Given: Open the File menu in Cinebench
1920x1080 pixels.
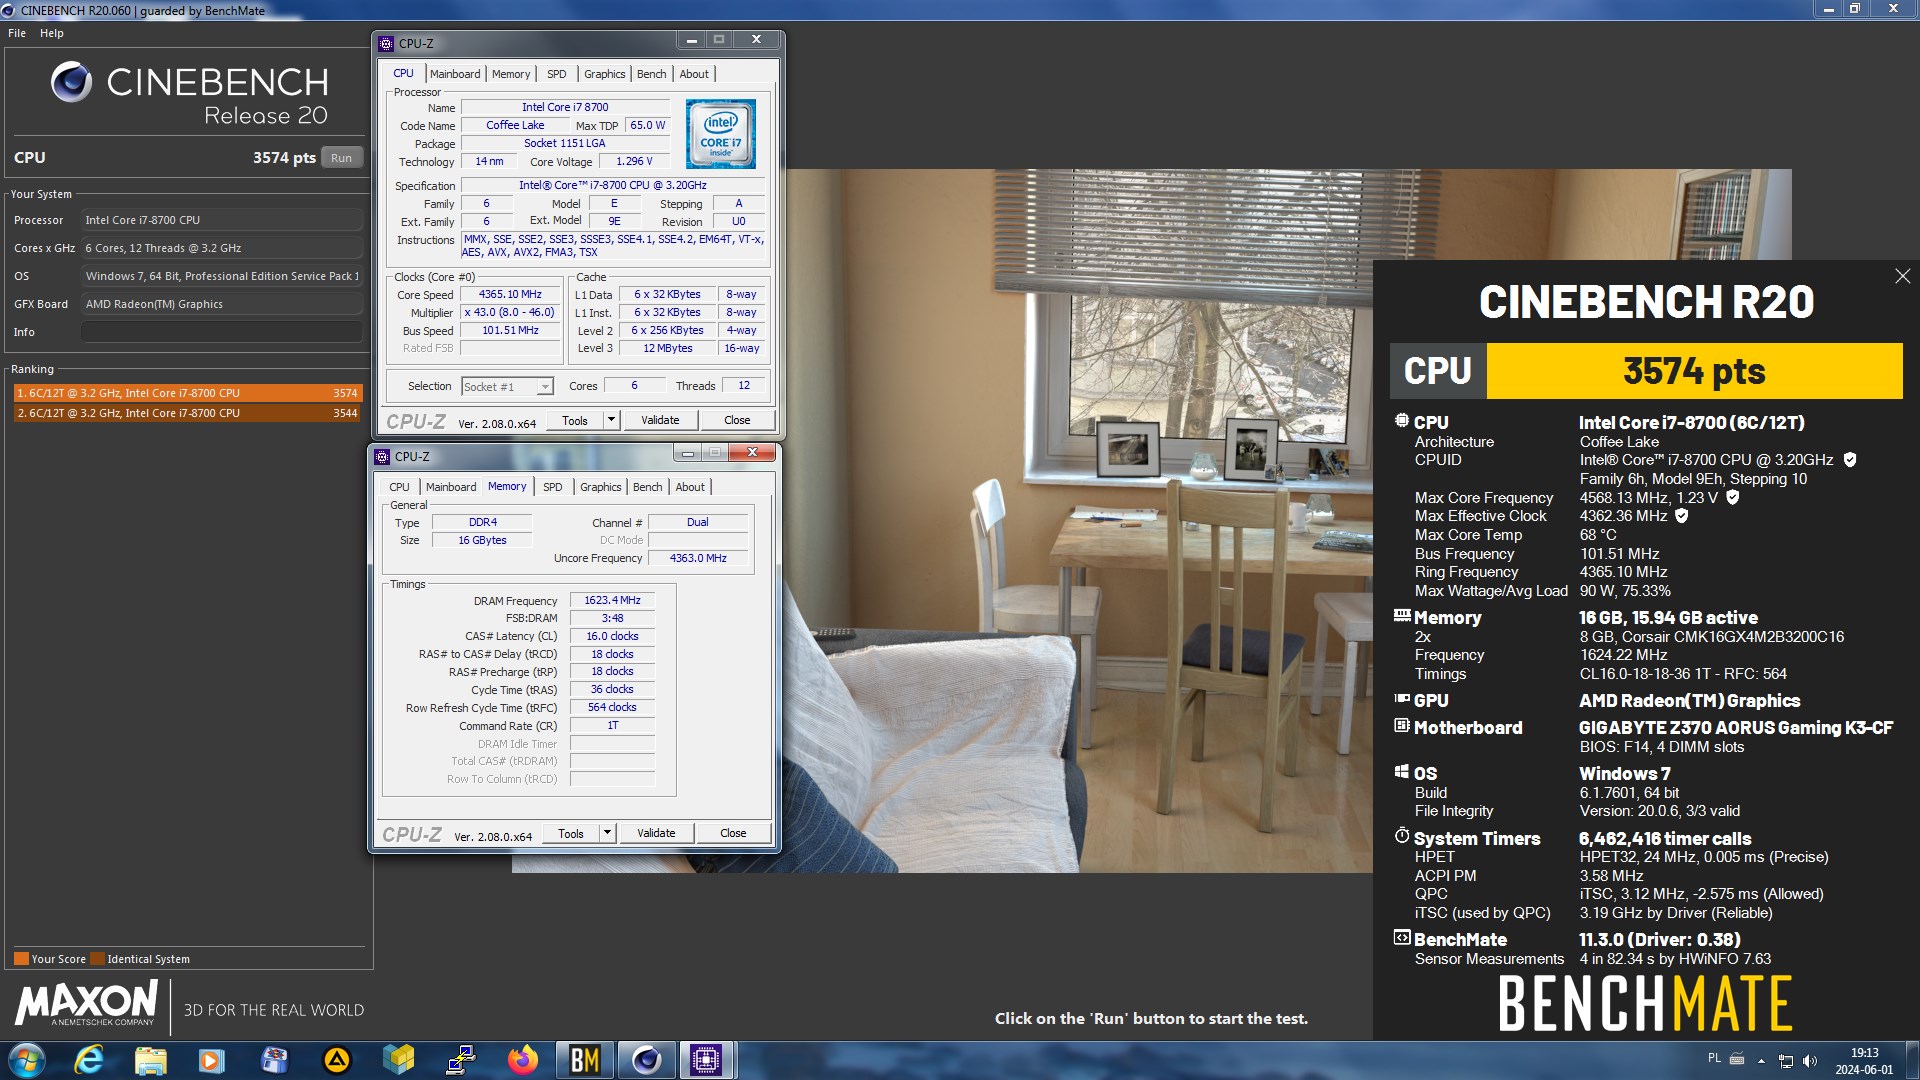Looking at the screenshot, I should click(x=17, y=33).
